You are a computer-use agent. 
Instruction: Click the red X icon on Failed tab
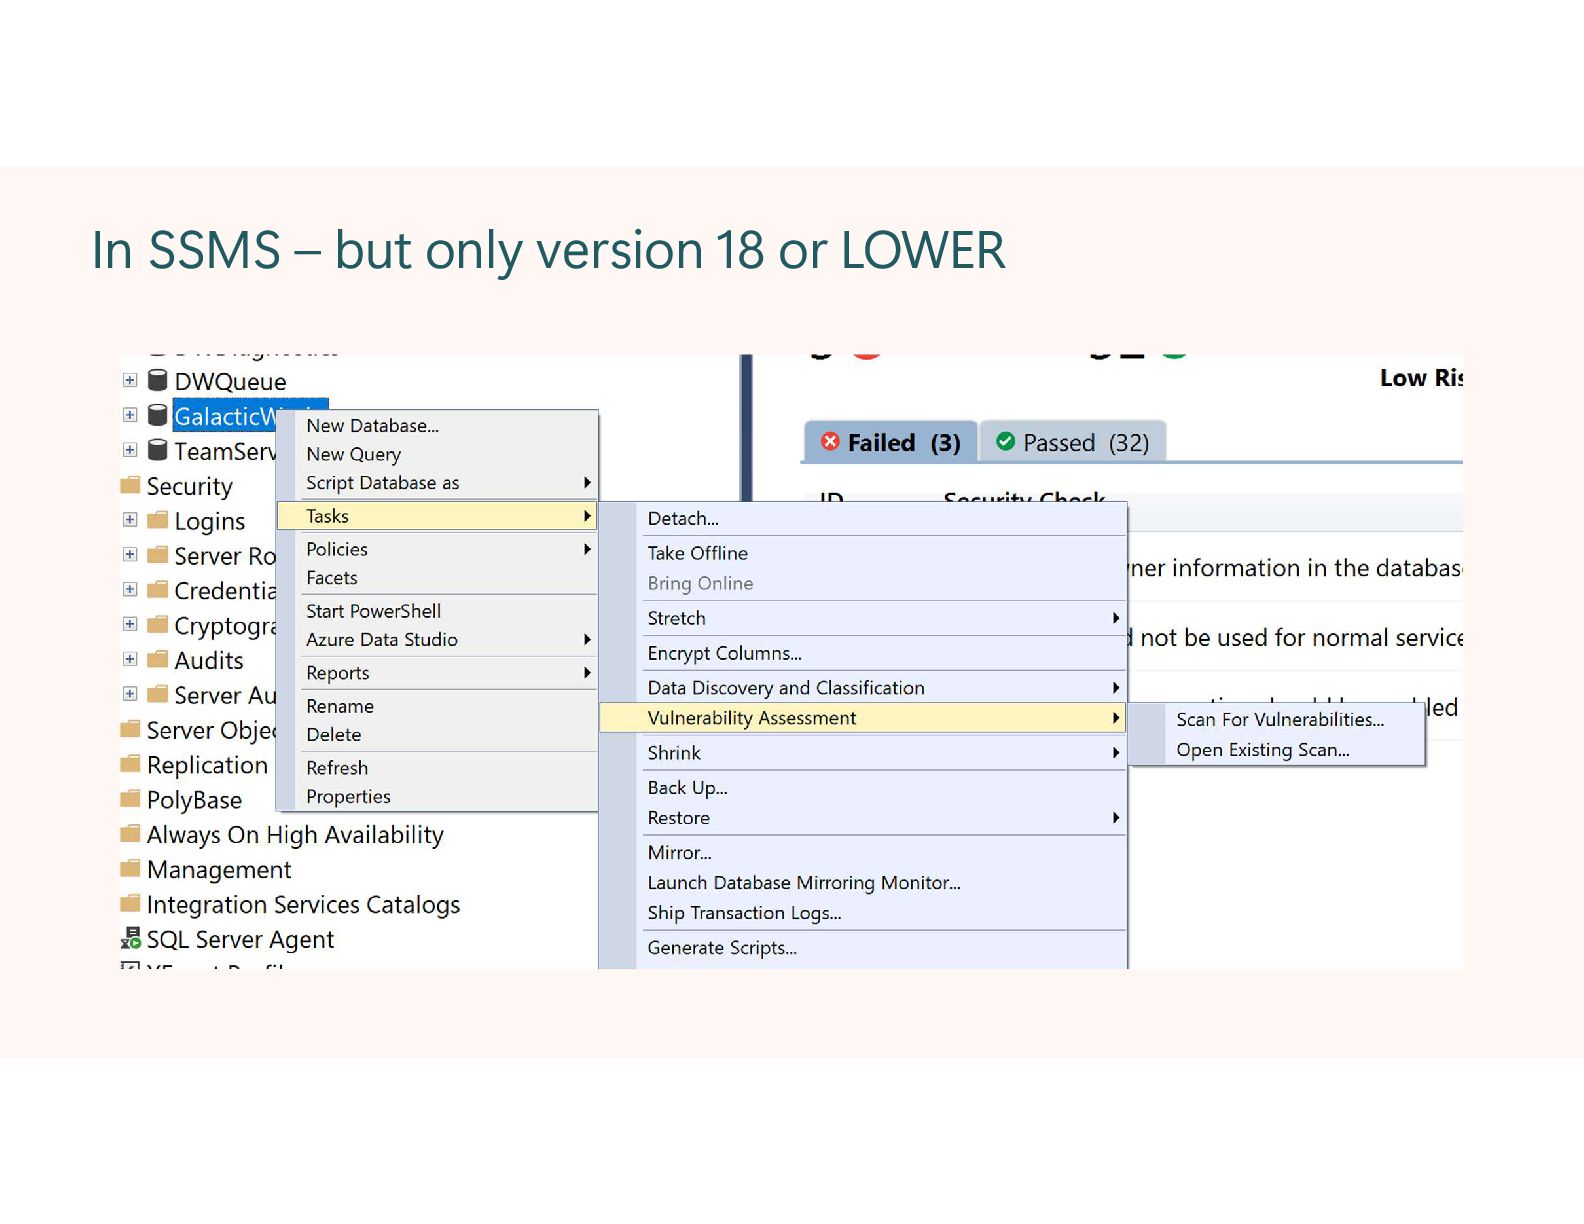[x=830, y=441]
